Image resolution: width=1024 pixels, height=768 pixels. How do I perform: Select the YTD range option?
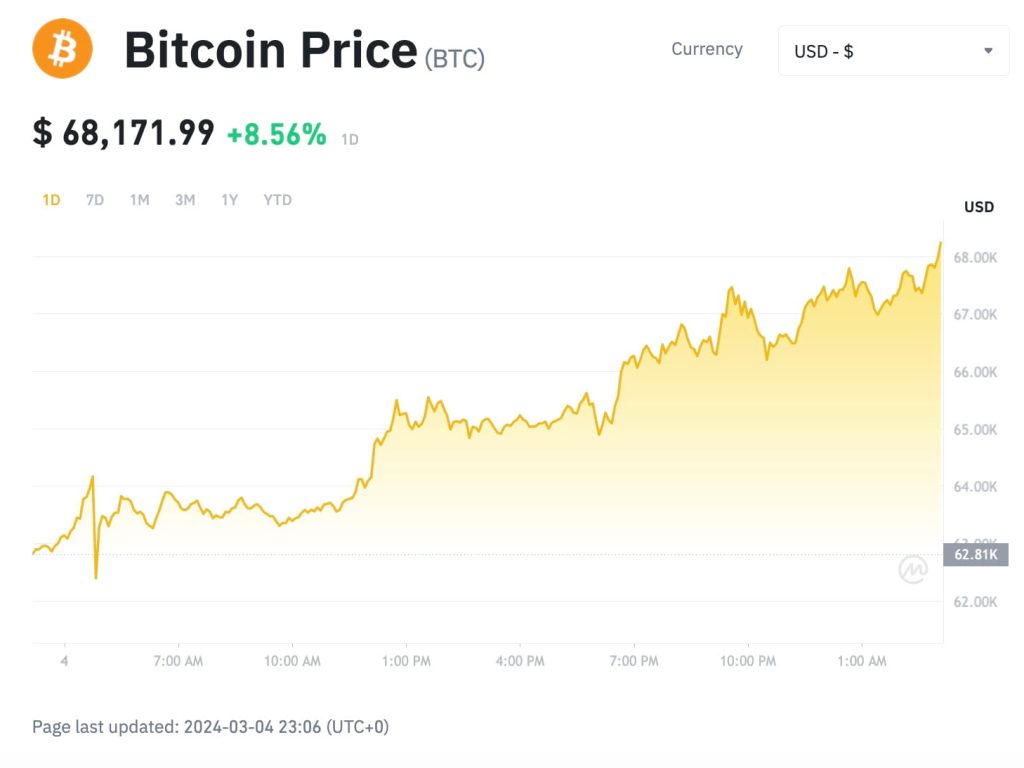pyautogui.click(x=277, y=200)
